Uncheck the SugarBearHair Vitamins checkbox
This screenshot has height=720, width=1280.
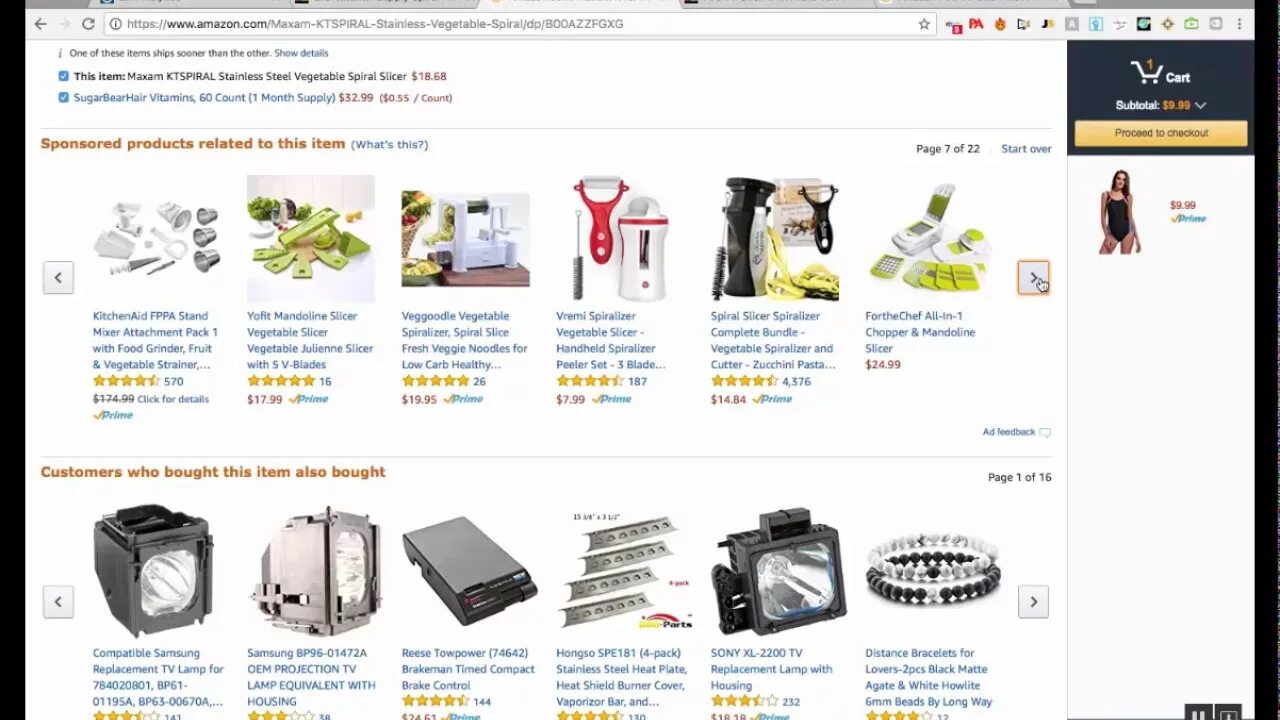tap(64, 98)
